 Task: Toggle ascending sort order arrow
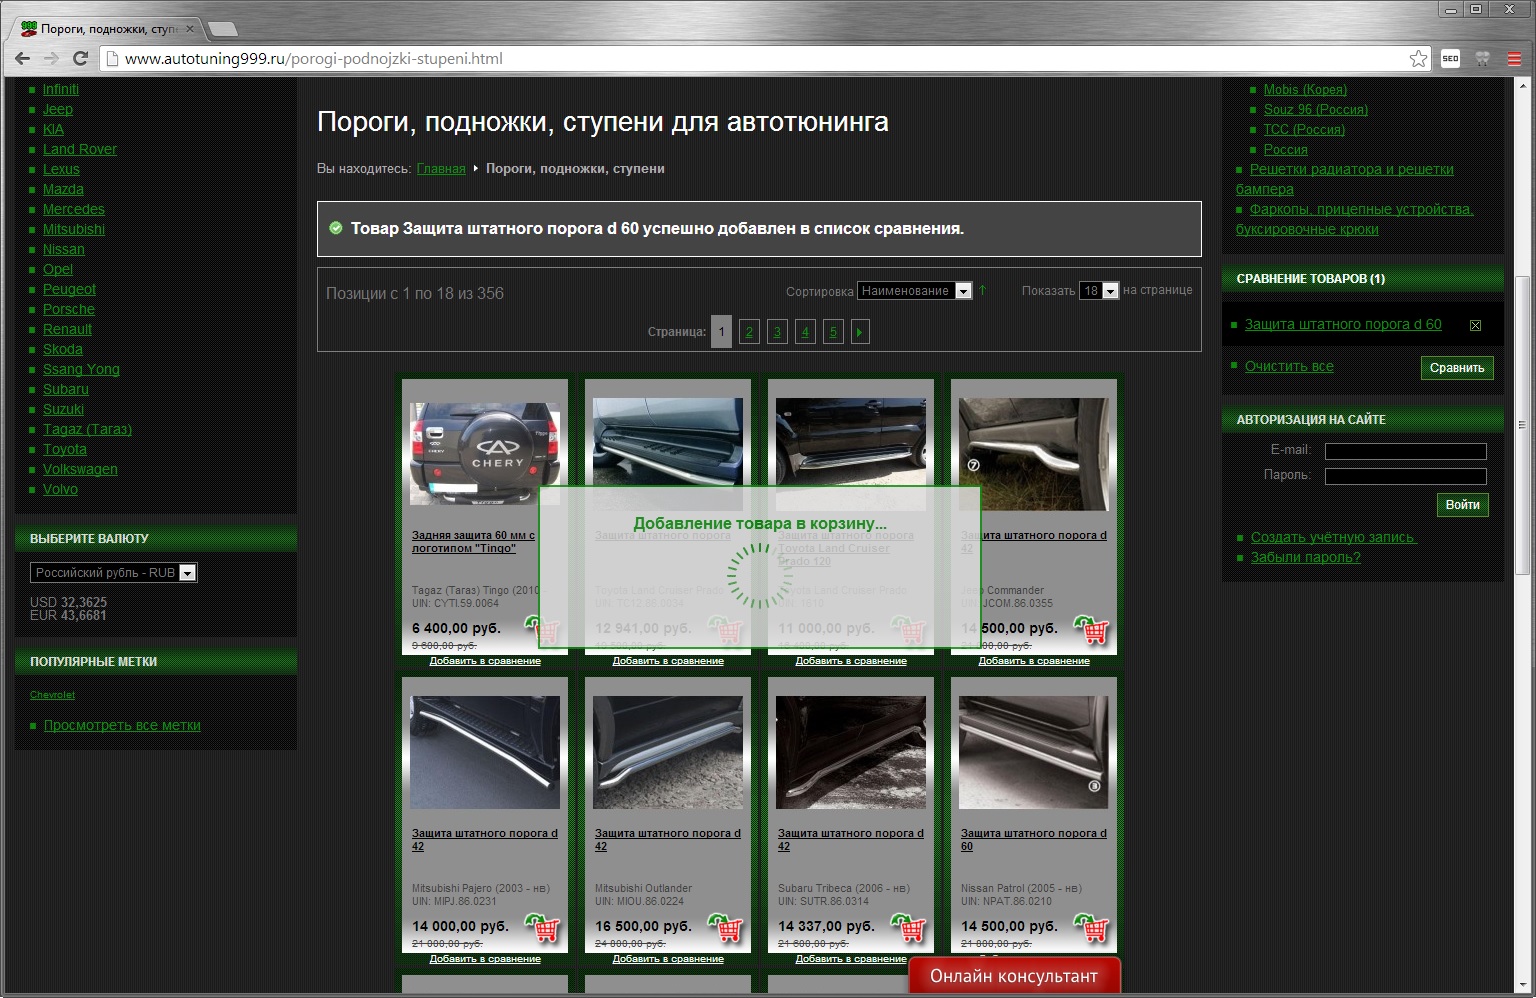982,290
